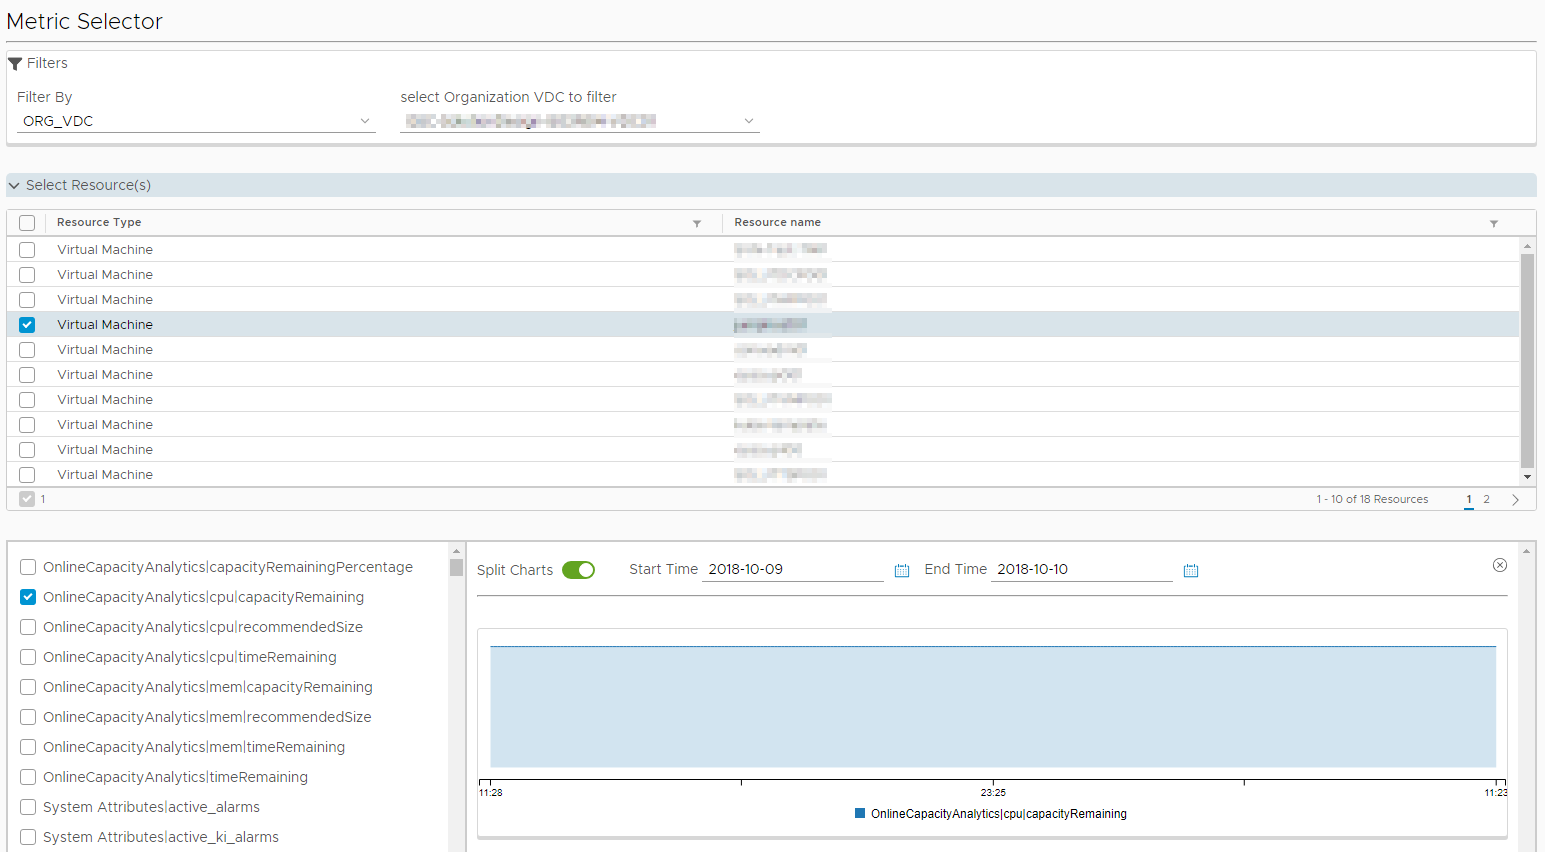This screenshot has height=852, width=1545.
Task: Select the fifth Virtual Machine row checkbox
Action: 27,350
